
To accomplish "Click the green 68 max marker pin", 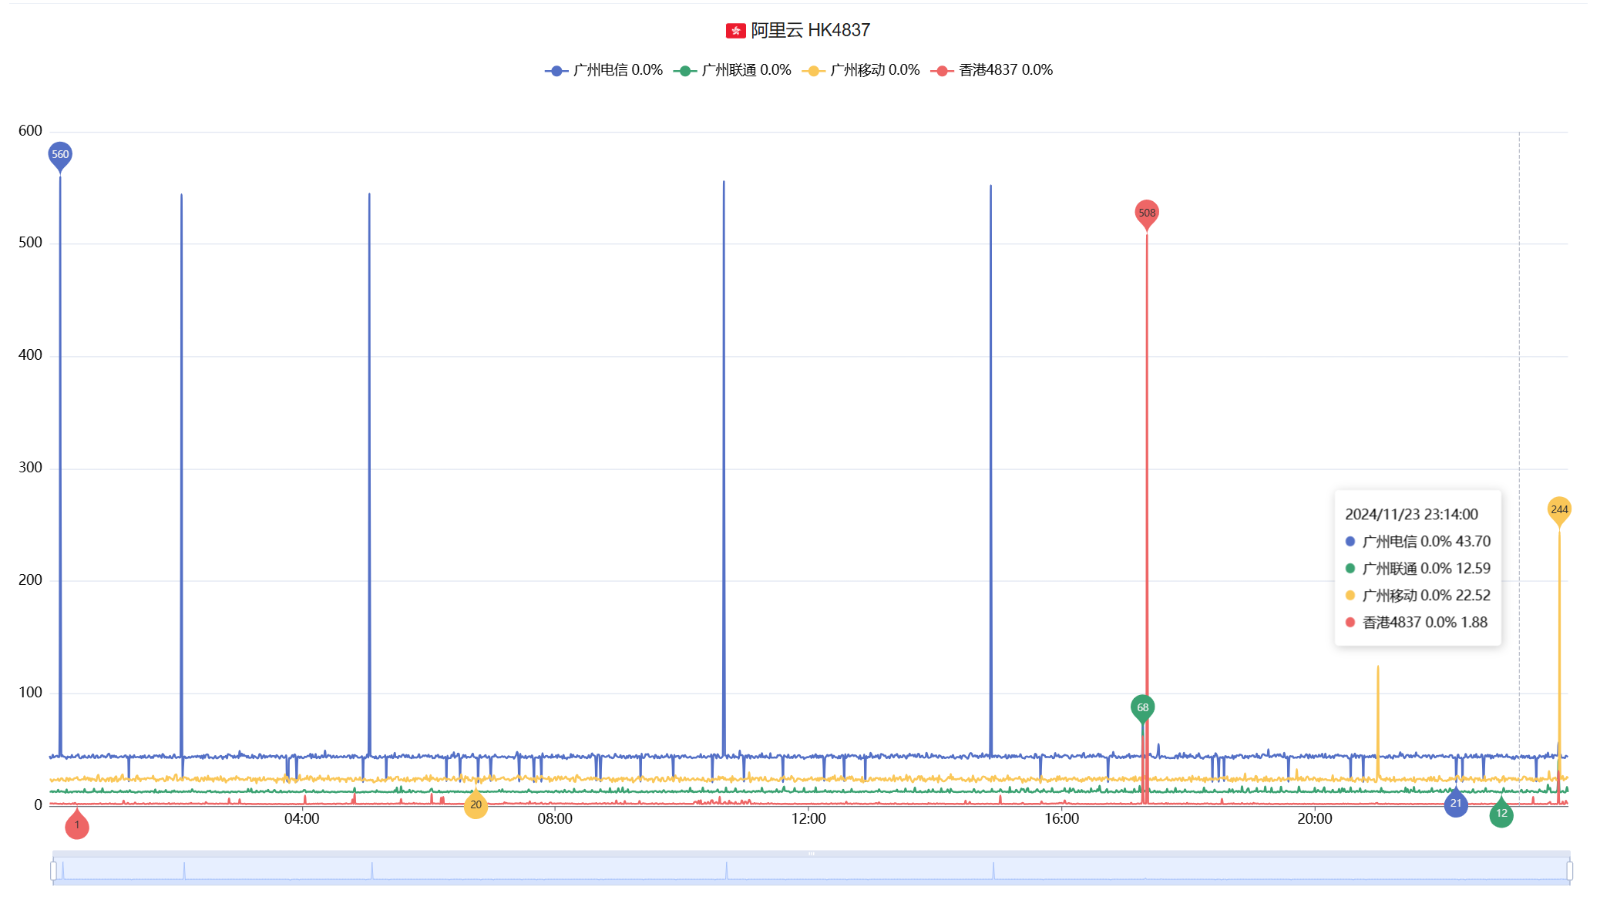I will coord(1142,707).
